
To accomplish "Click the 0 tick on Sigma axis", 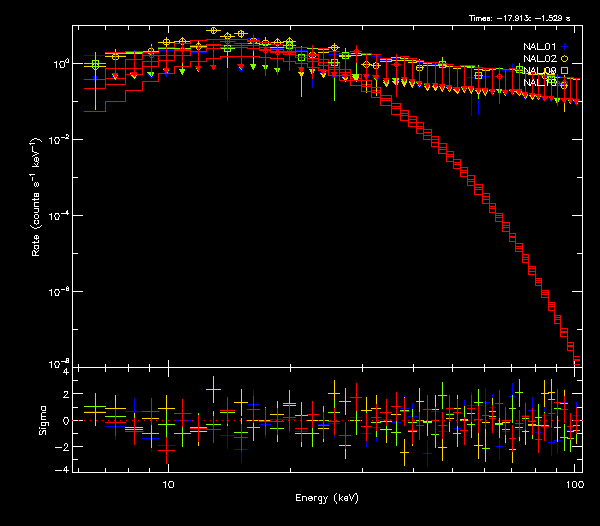I will [x=66, y=420].
